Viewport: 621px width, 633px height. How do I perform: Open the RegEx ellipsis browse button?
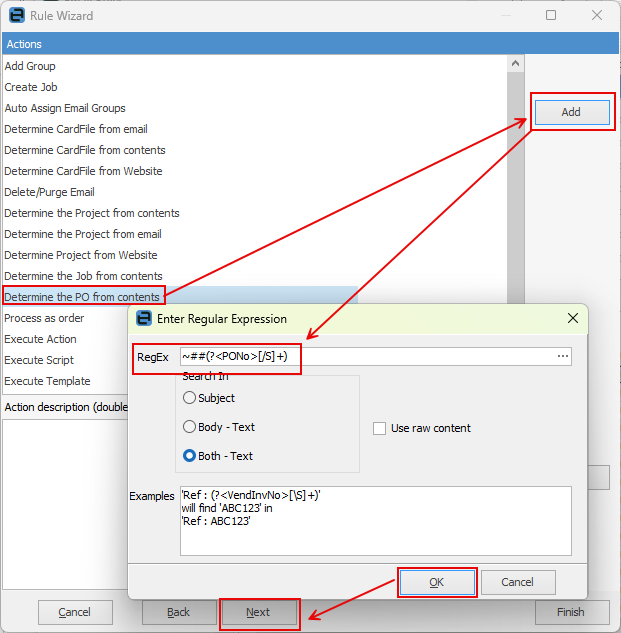point(563,356)
